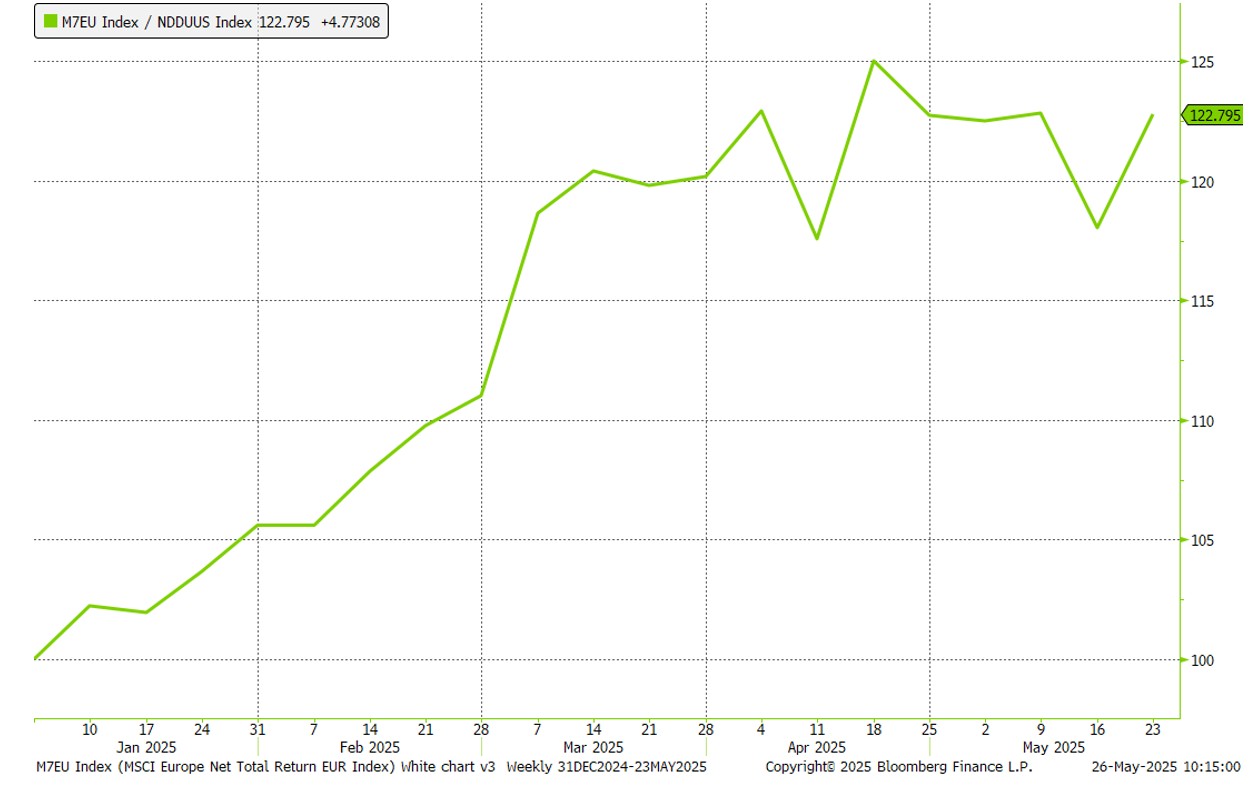Click the line's dip at April 11
Screen dimensions: 1257x785
817,238
